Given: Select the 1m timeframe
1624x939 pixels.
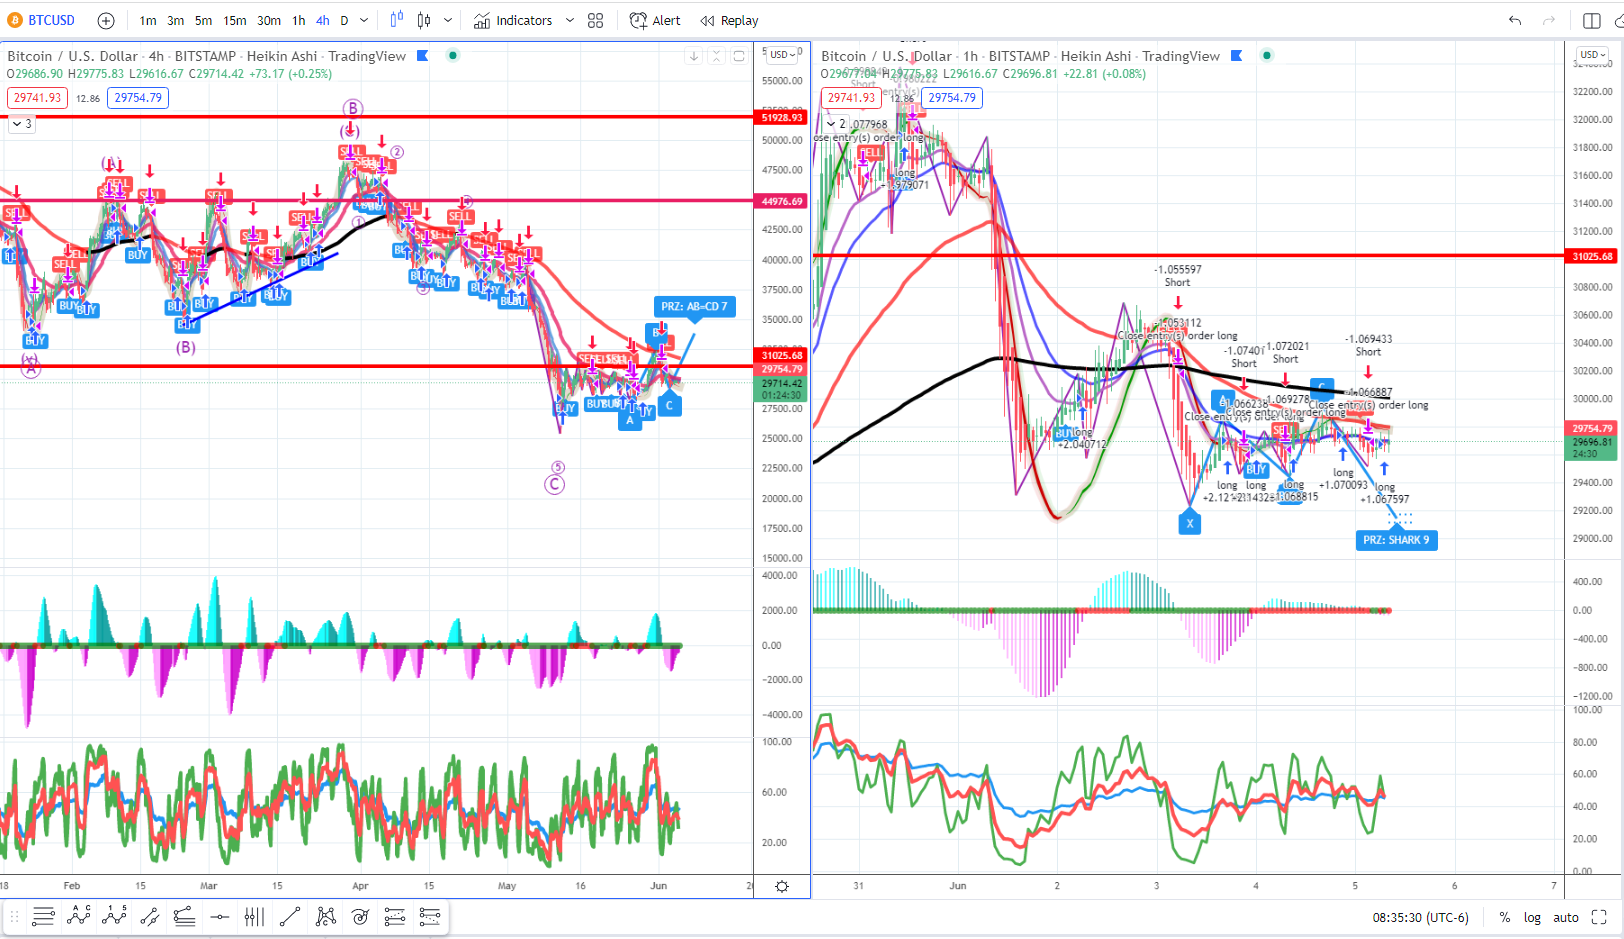Looking at the screenshot, I should (x=148, y=20).
